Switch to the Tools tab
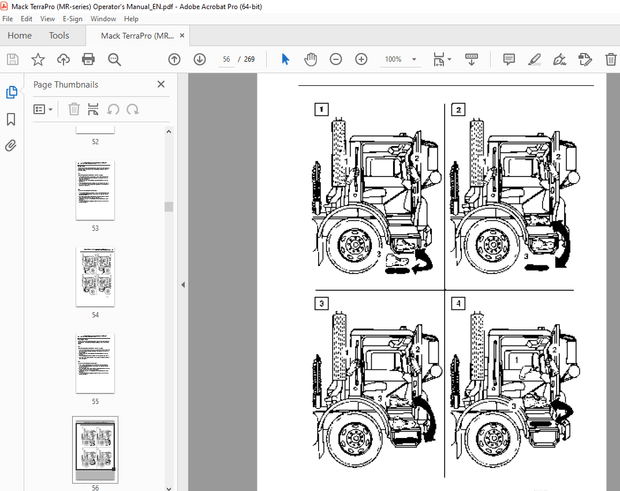Screen dimensions: 620x491 pyautogui.click(x=59, y=36)
